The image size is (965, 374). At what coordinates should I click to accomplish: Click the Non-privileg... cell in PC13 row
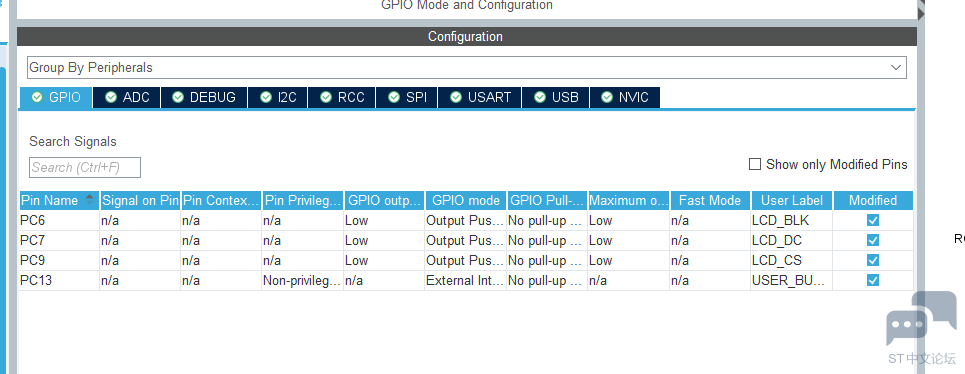(303, 280)
